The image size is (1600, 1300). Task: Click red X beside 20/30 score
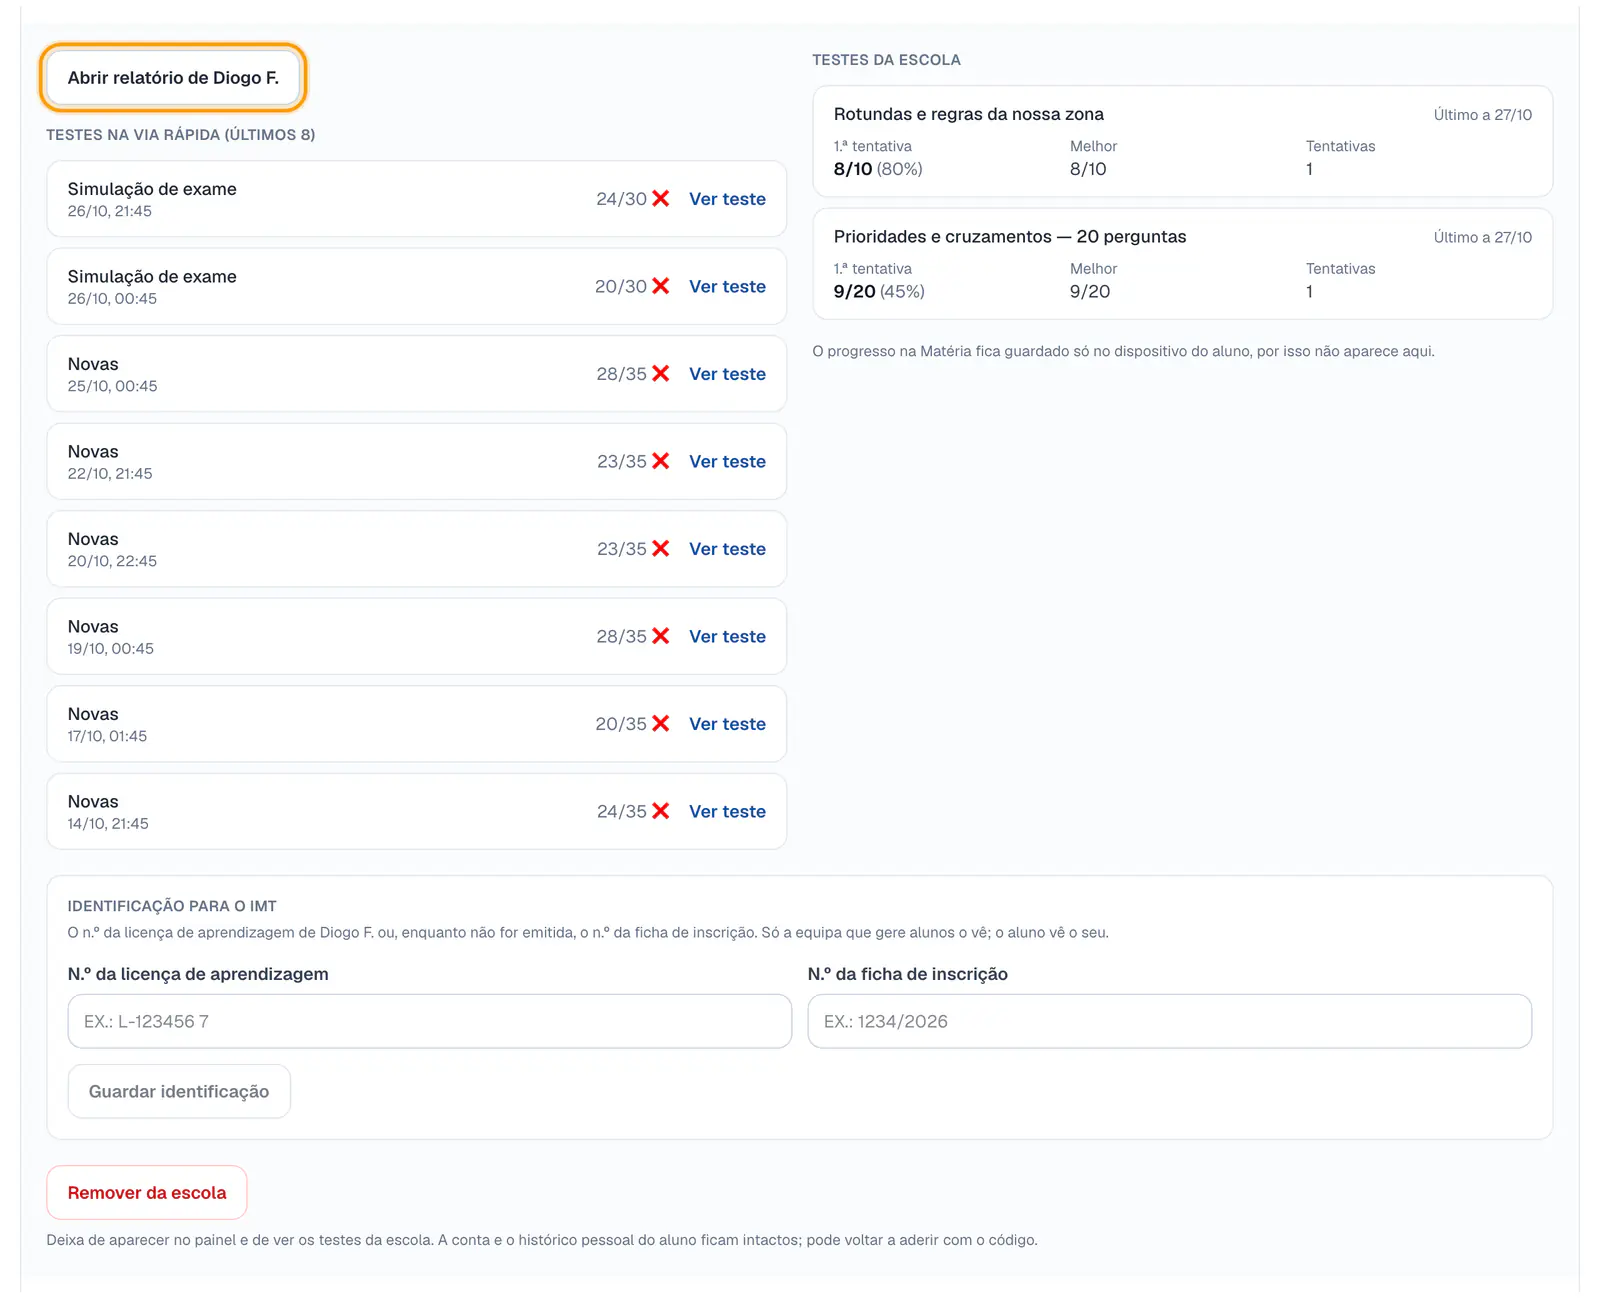pyautogui.click(x=661, y=286)
